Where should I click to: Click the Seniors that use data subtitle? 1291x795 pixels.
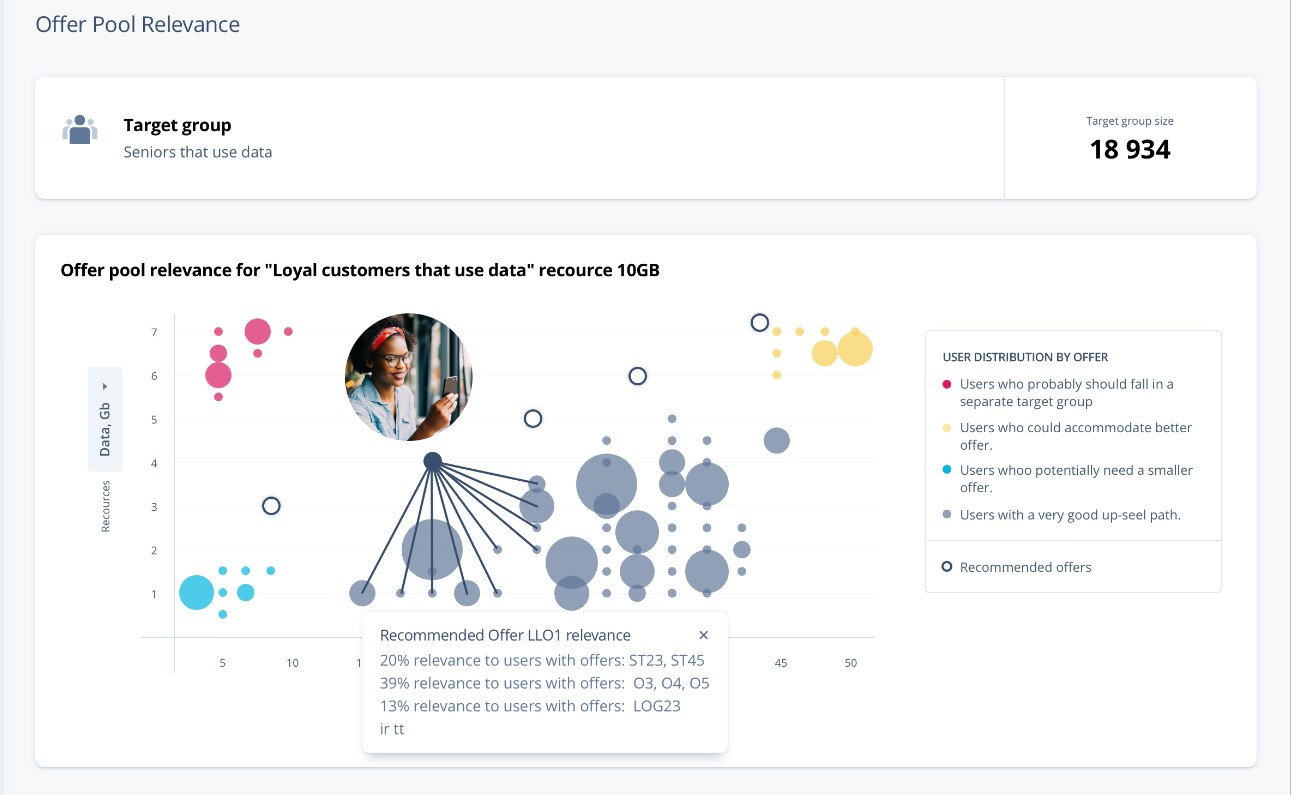(198, 152)
